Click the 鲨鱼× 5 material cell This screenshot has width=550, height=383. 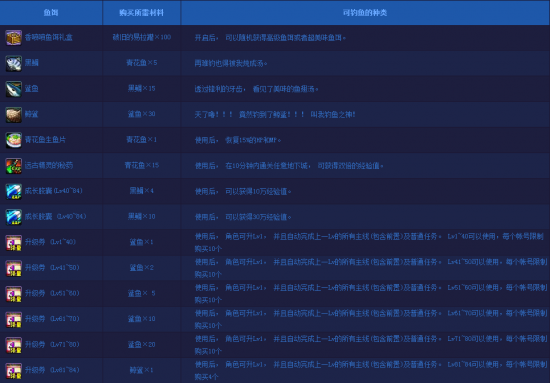click(142, 294)
